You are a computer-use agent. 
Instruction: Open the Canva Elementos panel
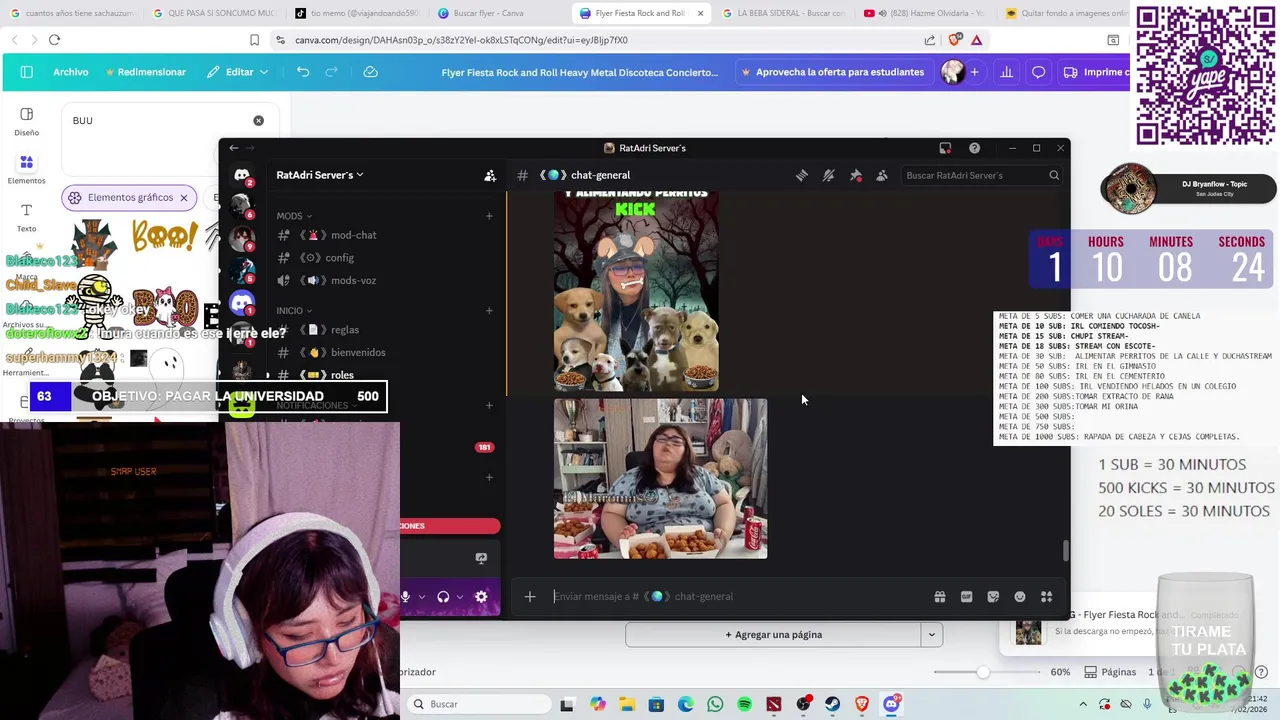(26, 169)
